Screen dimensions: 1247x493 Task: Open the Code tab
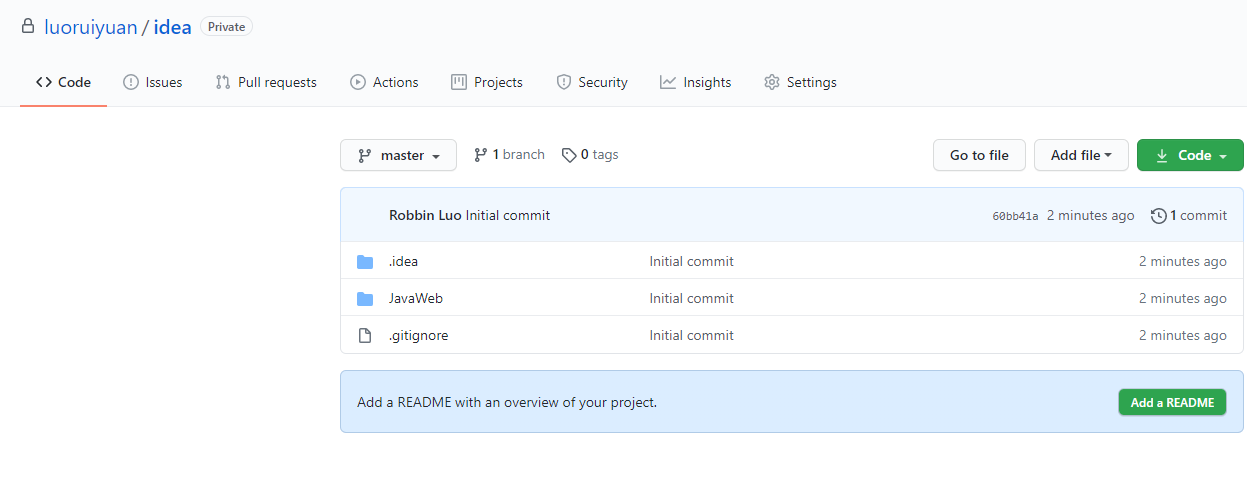[x=63, y=82]
